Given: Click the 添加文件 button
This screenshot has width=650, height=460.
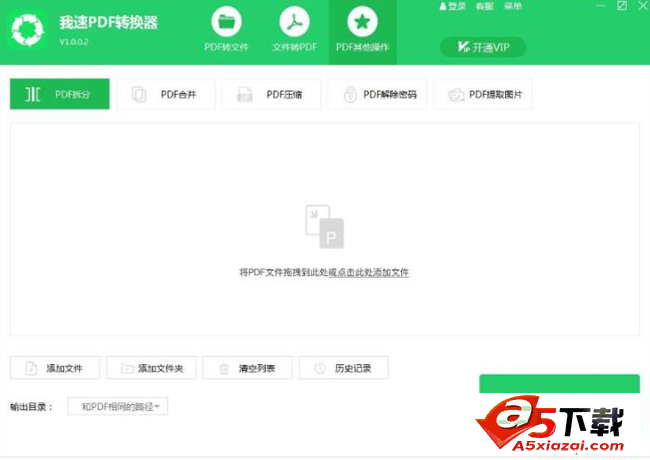Looking at the screenshot, I should click(55, 368).
